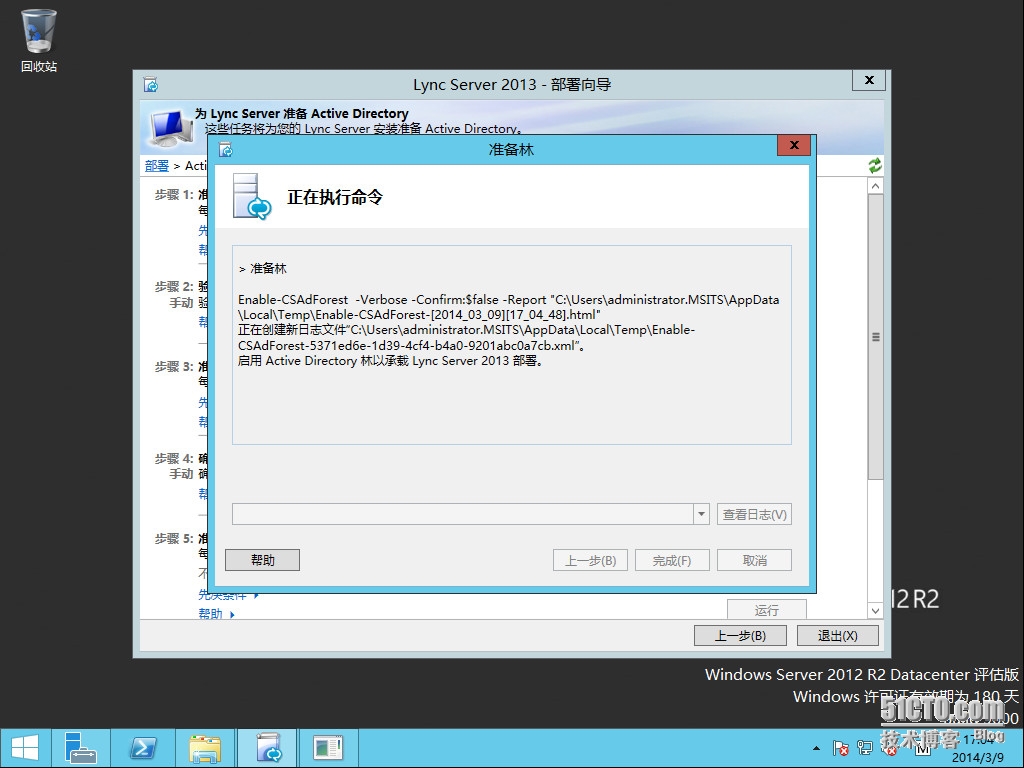Click the '为 Lync Server 准备 Active Directory' heading
This screenshot has width=1024, height=768.
(x=301, y=114)
